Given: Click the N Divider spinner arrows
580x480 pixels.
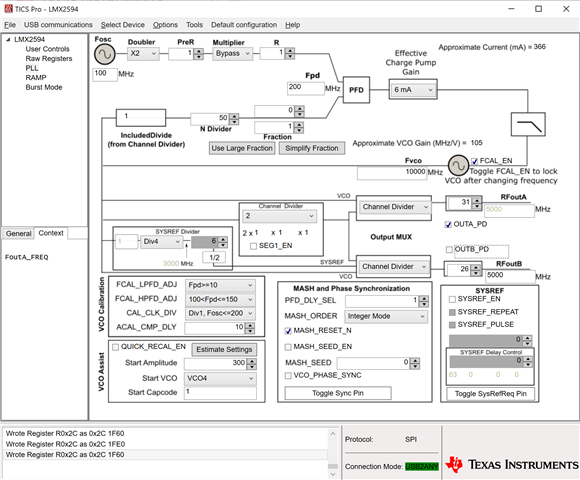Looking at the screenshot, I should [x=234, y=119].
